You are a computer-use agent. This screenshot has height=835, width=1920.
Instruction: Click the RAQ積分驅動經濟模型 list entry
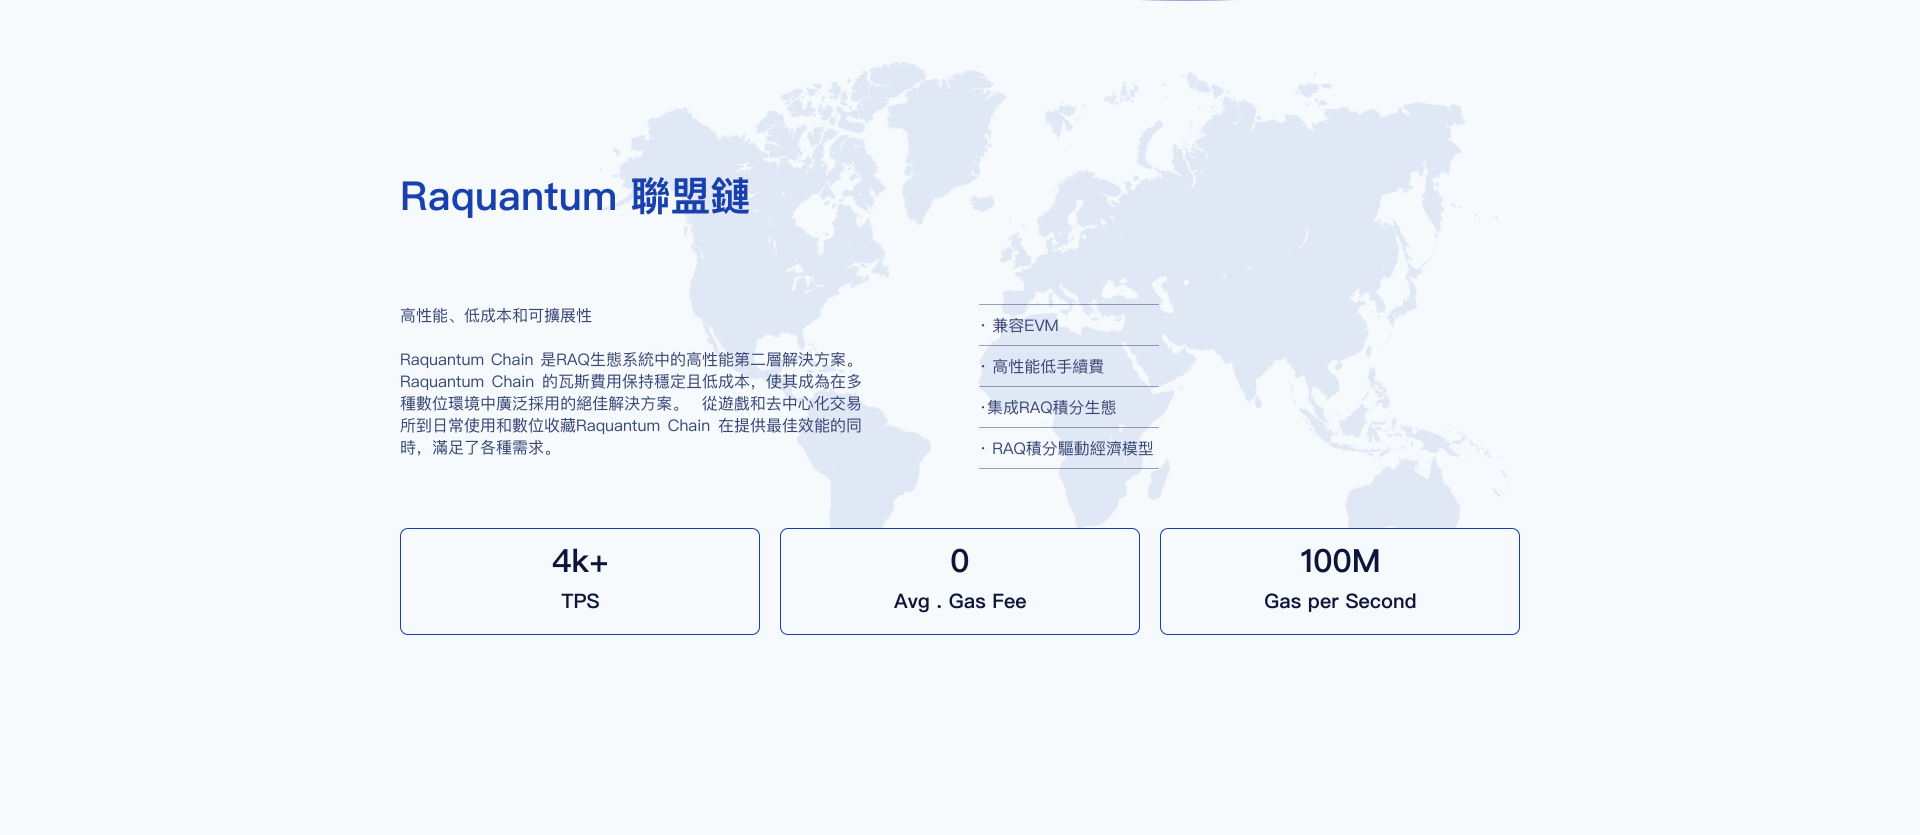click(1069, 448)
